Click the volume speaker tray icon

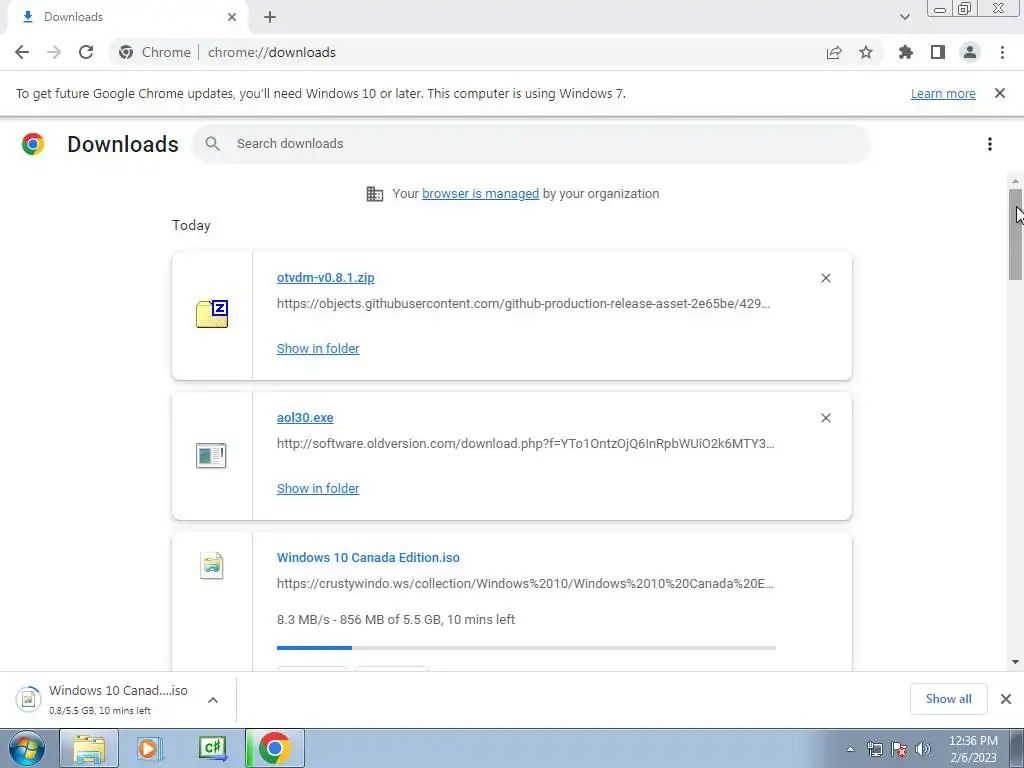tap(923, 749)
